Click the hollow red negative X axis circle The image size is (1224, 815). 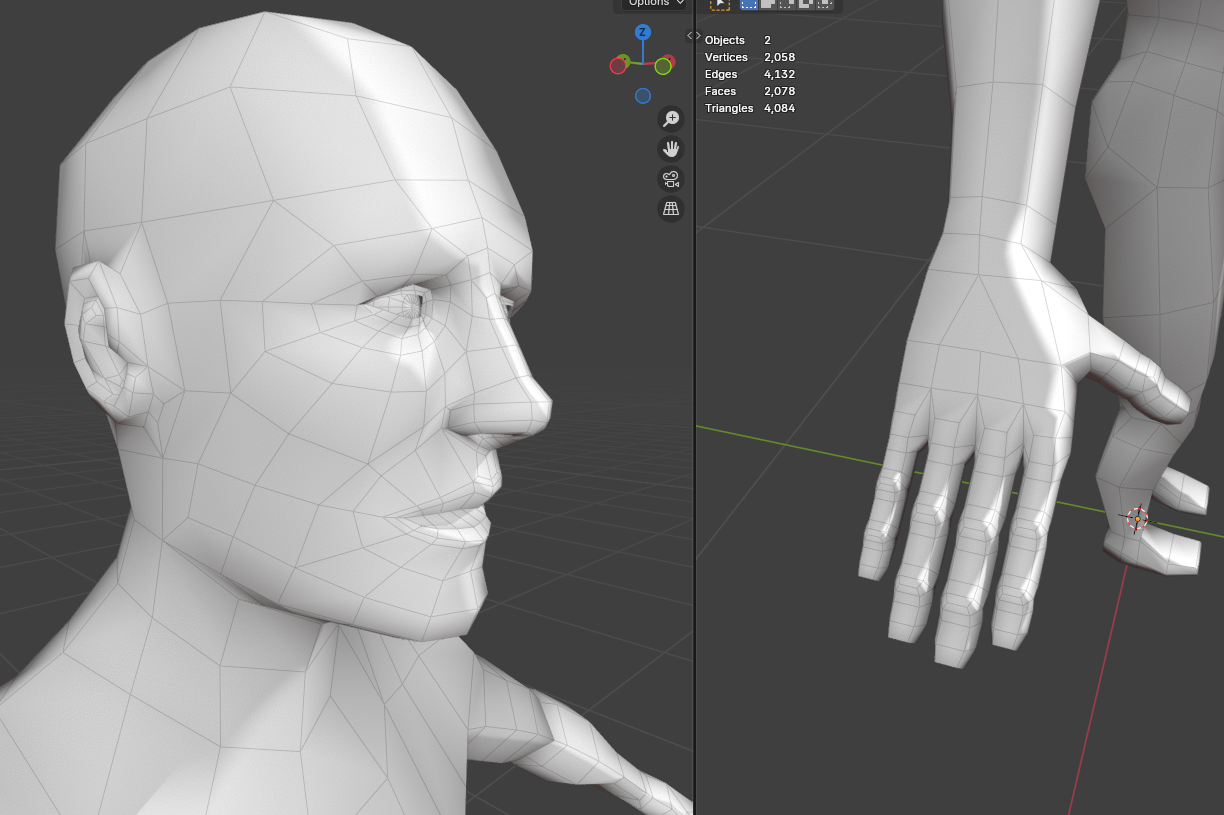point(618,66)
